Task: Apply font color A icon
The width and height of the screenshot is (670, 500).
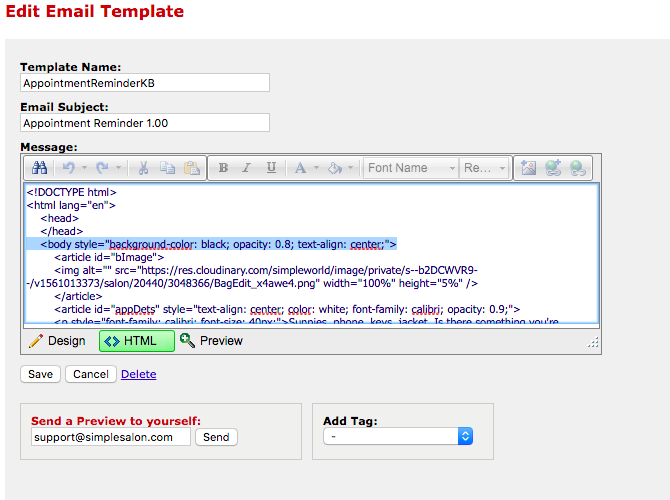Action: [x=300, y=168]
